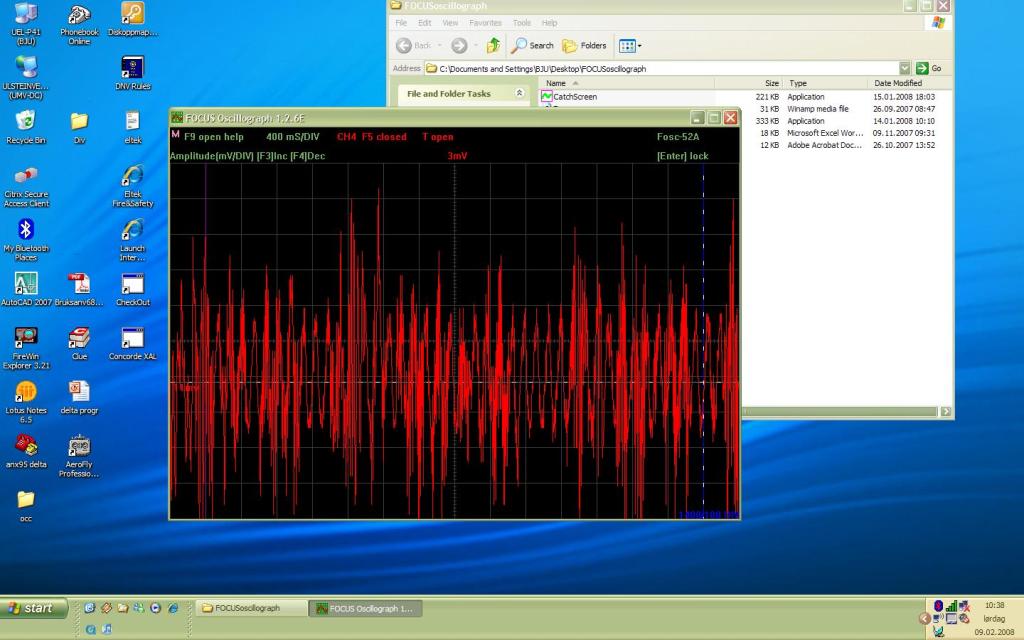Launch AeroFly Professional desktop shortcut
The image size is (1024, 640).
click(79, 456)
